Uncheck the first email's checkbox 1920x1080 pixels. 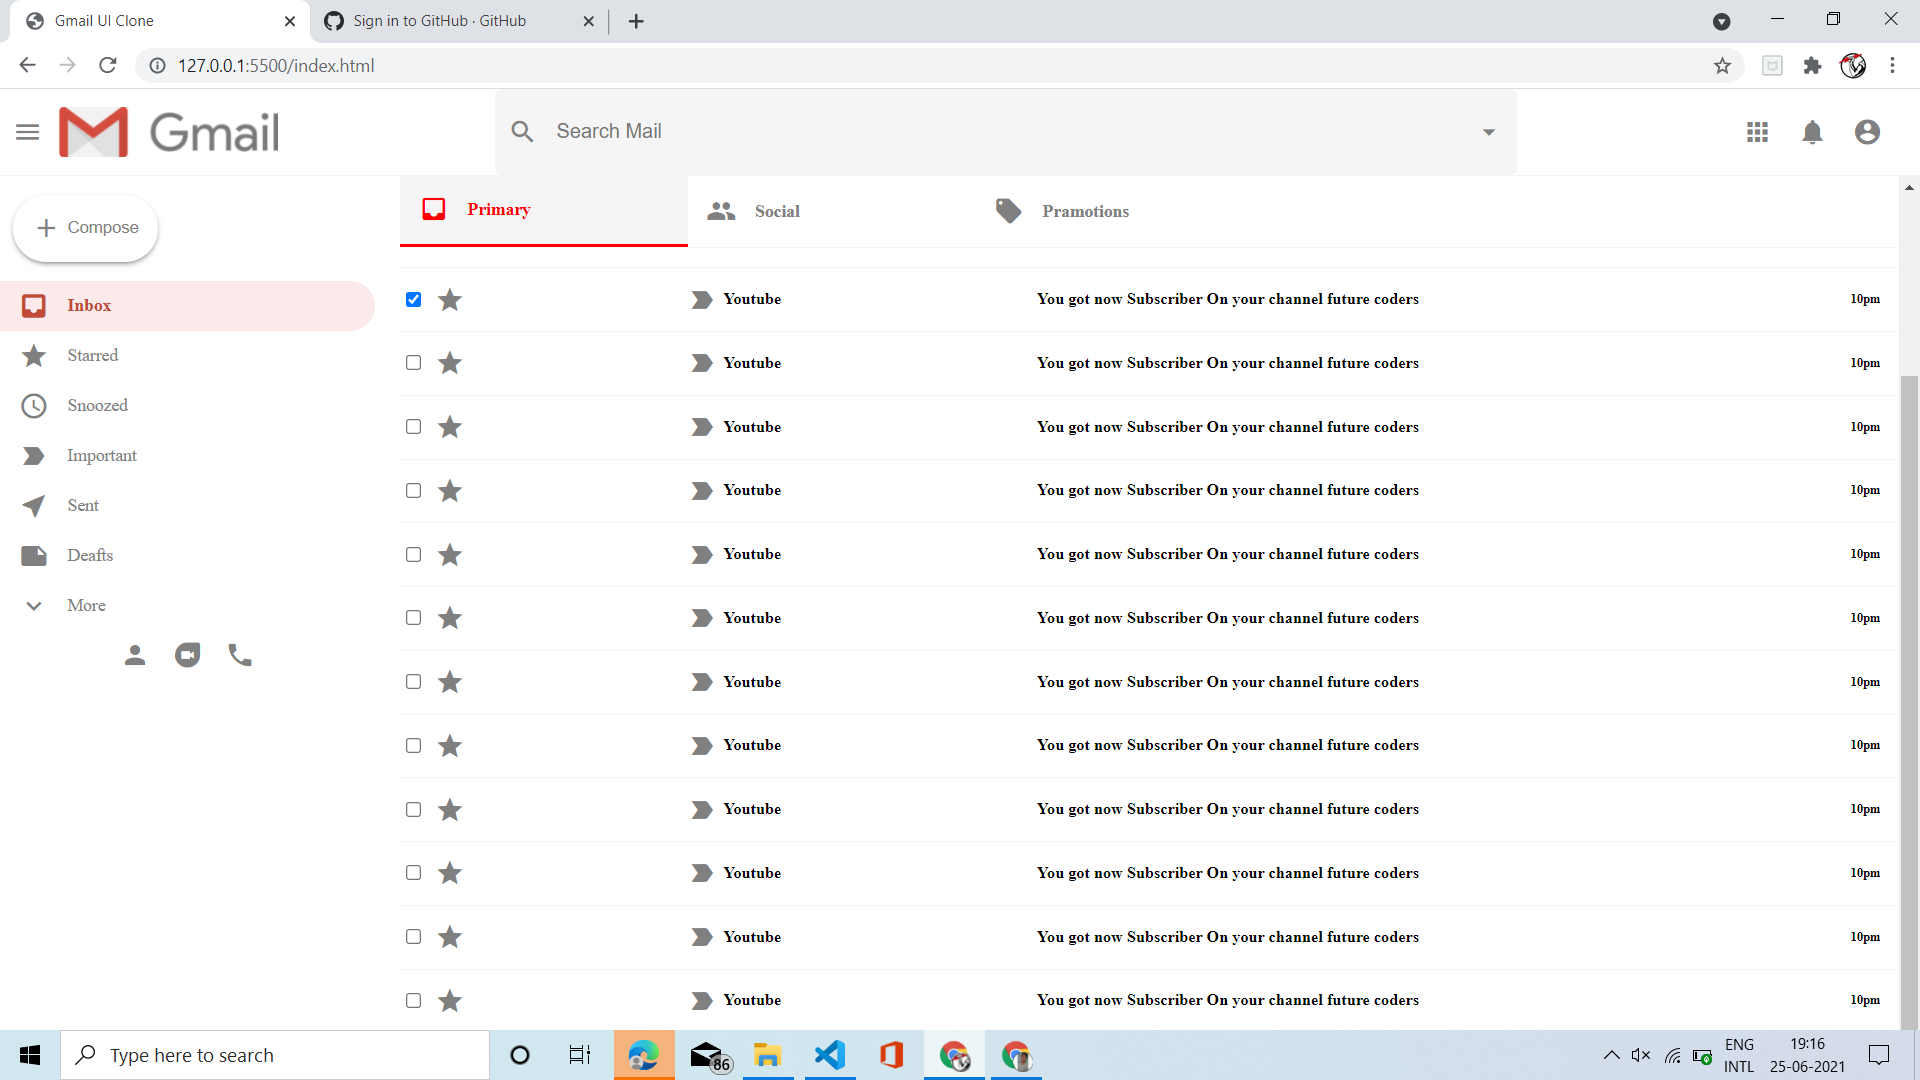[413, 299]
